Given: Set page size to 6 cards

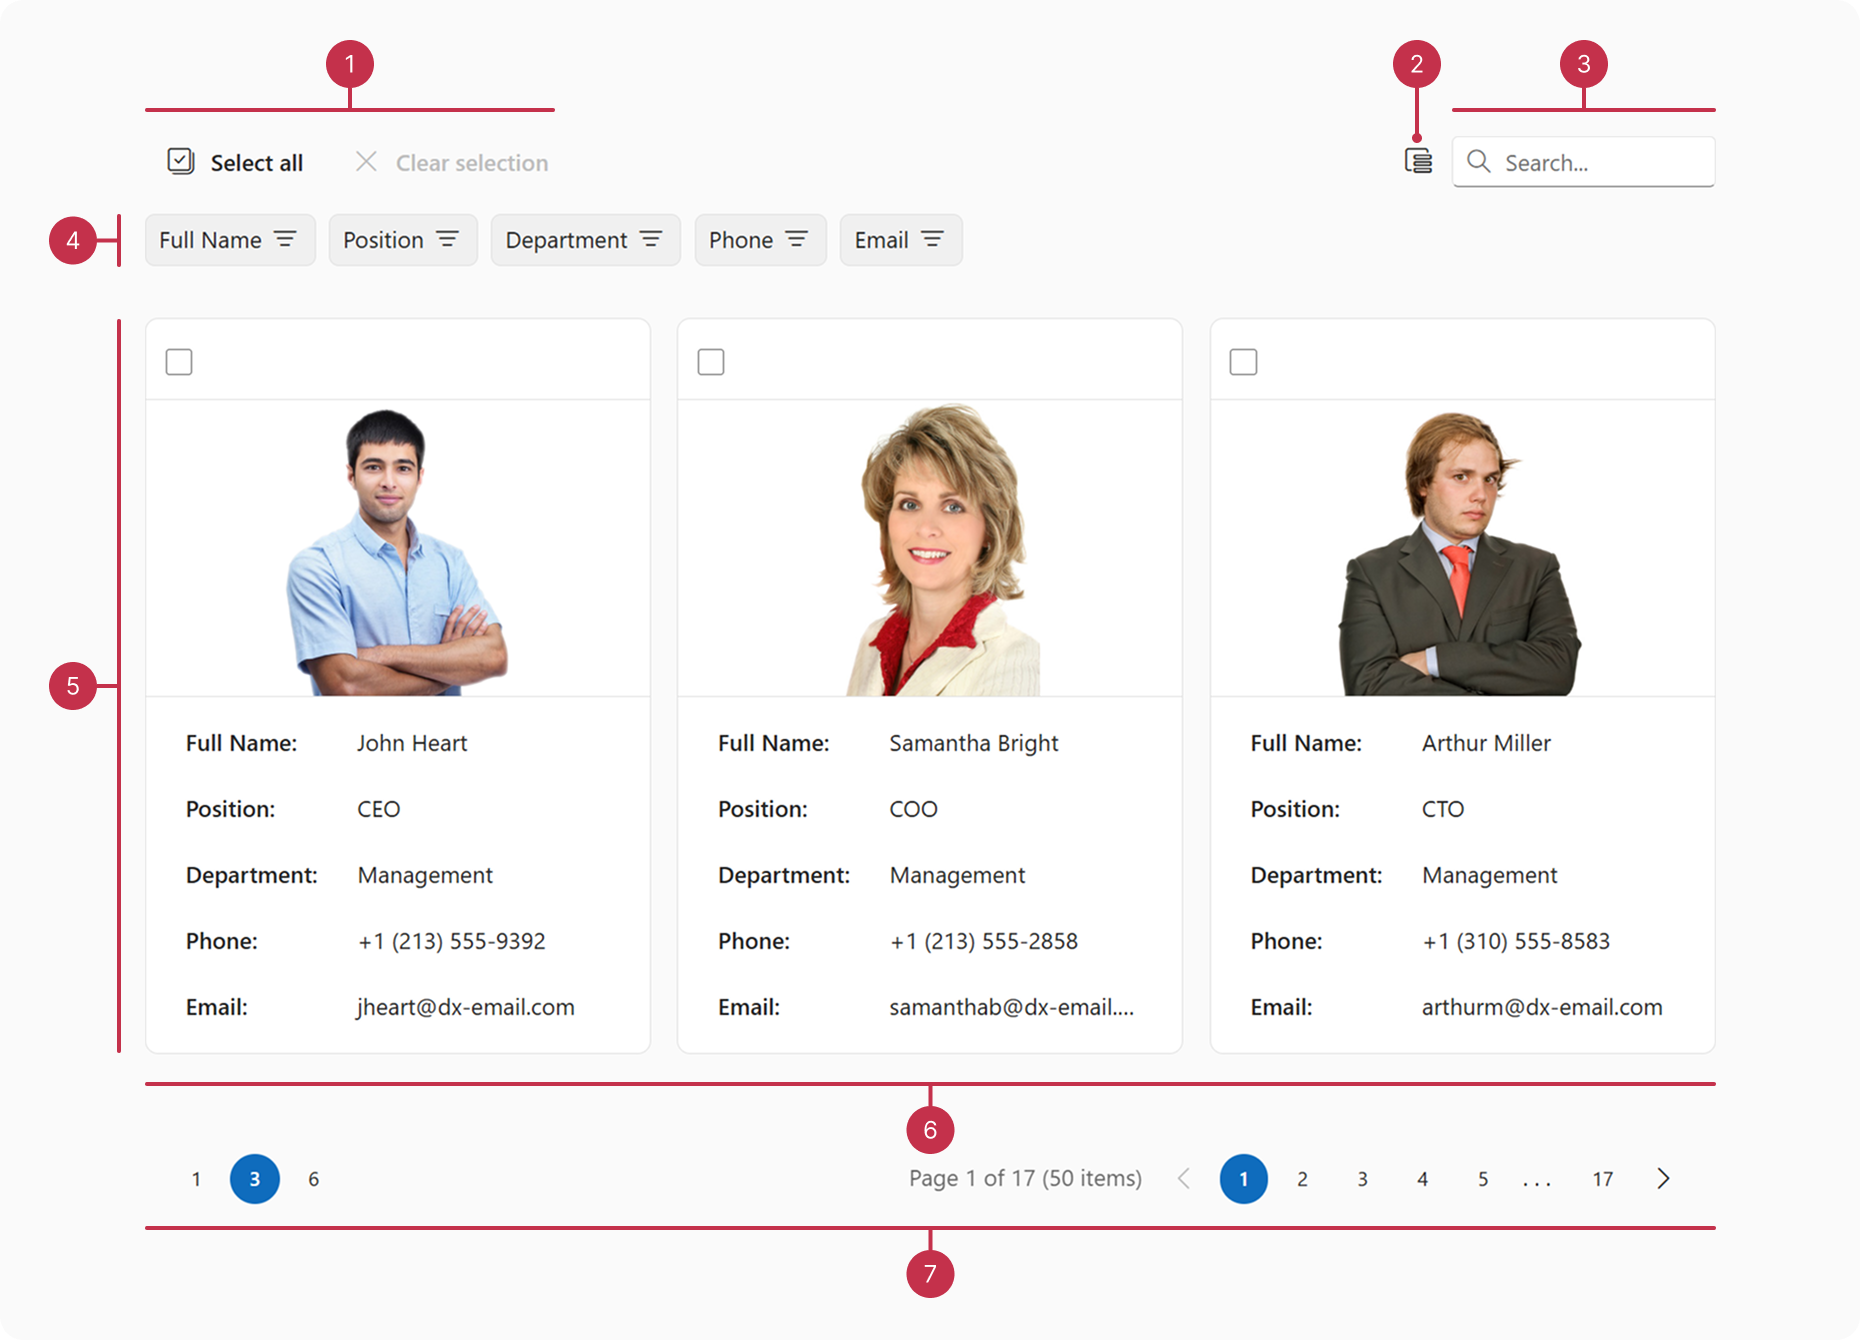Looking at the screenshot, I should (314, 1178).
